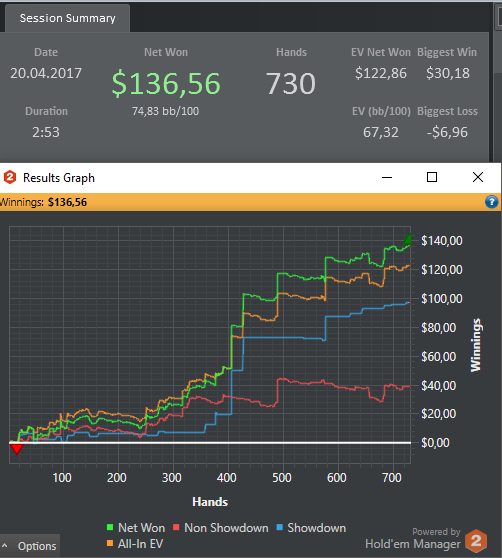Select the All-In EV legend label

140,544
